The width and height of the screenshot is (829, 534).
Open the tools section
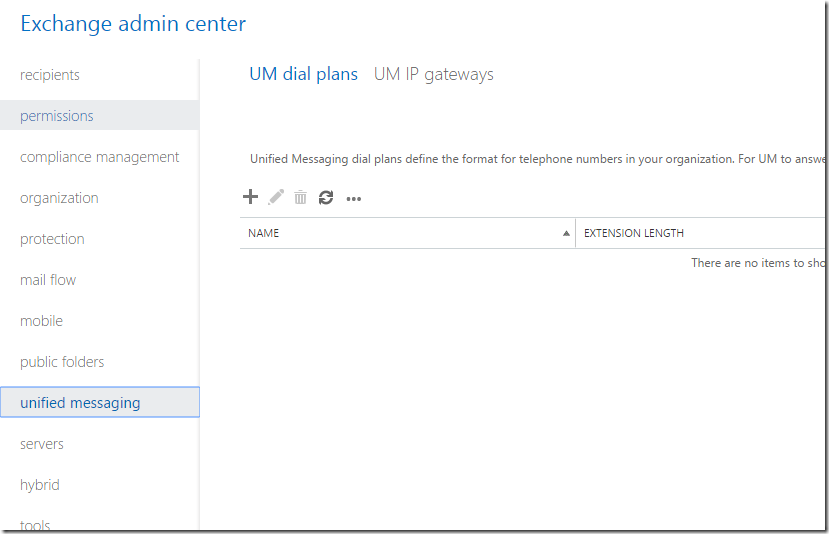pos(35,524)
